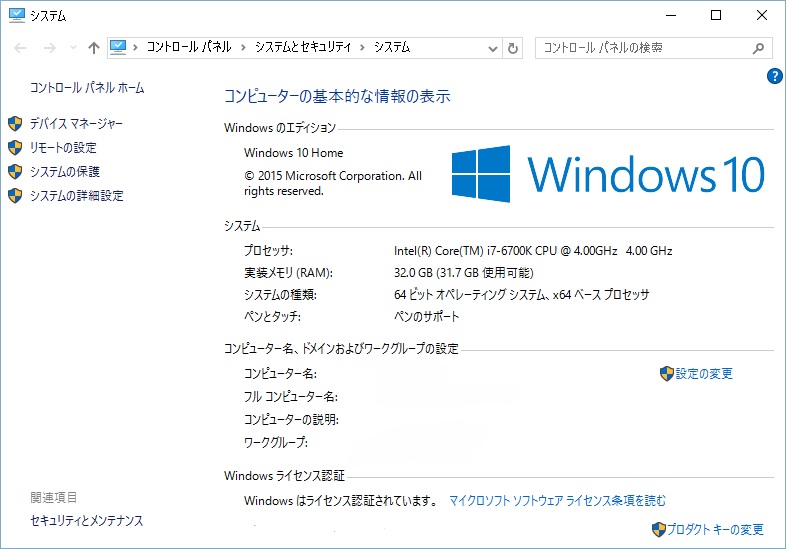Screen dimensions: 786x549
Task: Select システムとセキュリティ breadcrumb
Action: (x=303, y=47)
